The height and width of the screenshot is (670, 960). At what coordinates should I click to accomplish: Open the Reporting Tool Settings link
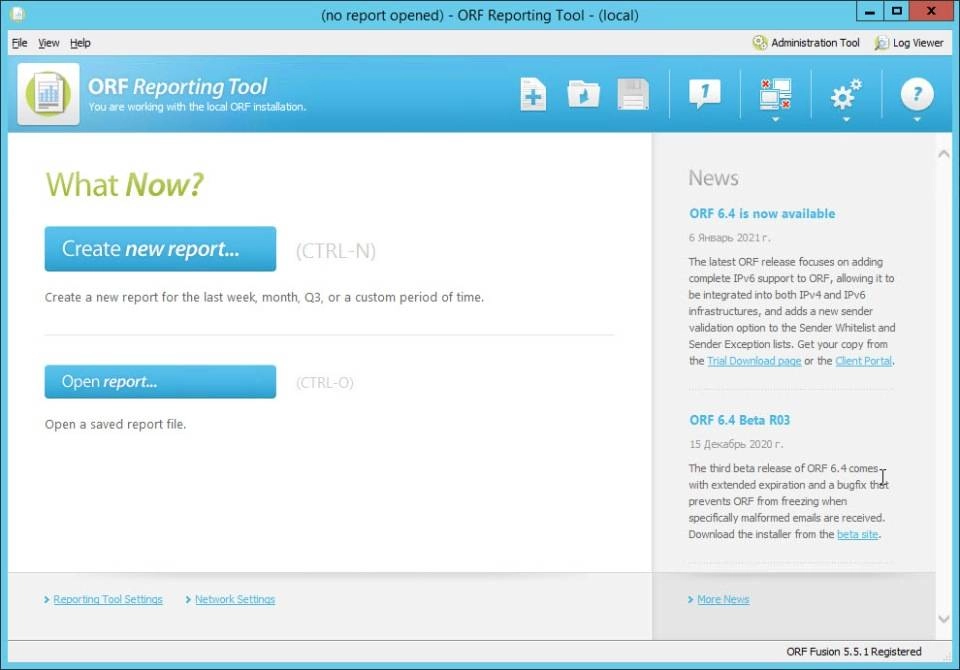click(x=108, y=599)
